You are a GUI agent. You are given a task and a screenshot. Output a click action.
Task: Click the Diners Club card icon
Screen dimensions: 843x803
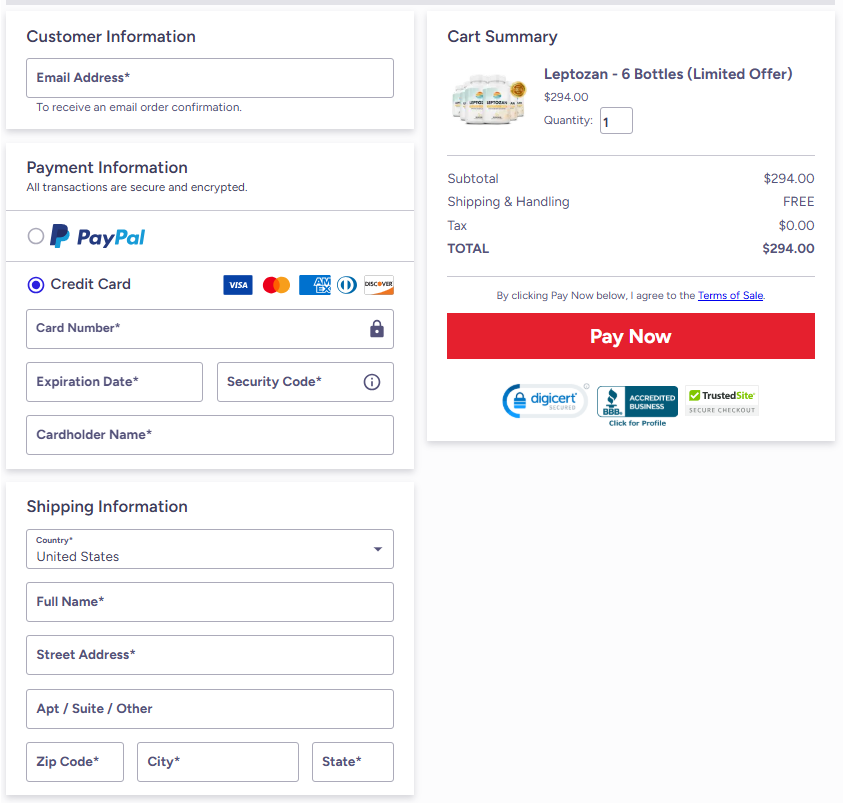(x=347, y=285)
